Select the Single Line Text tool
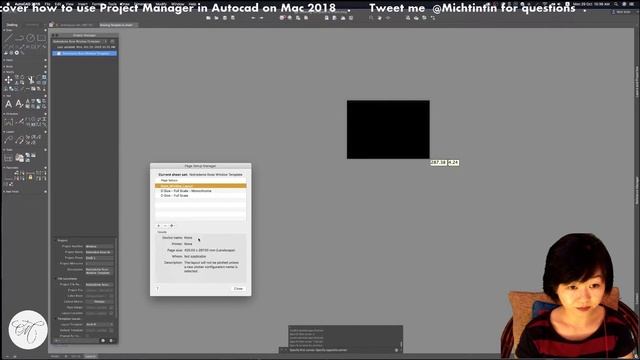The height and width of the screenshot is (360, 640). pyautogui.click(x=19, y=104)
